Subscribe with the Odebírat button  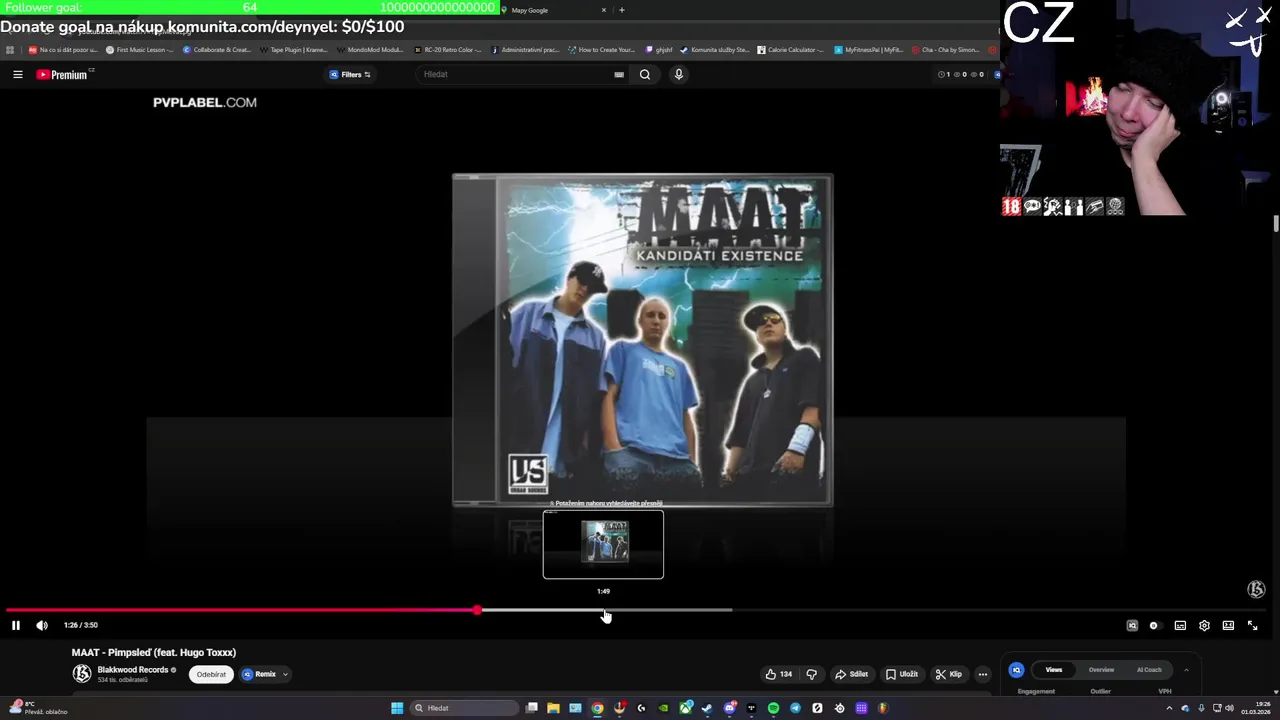click(x=211, y=674)
